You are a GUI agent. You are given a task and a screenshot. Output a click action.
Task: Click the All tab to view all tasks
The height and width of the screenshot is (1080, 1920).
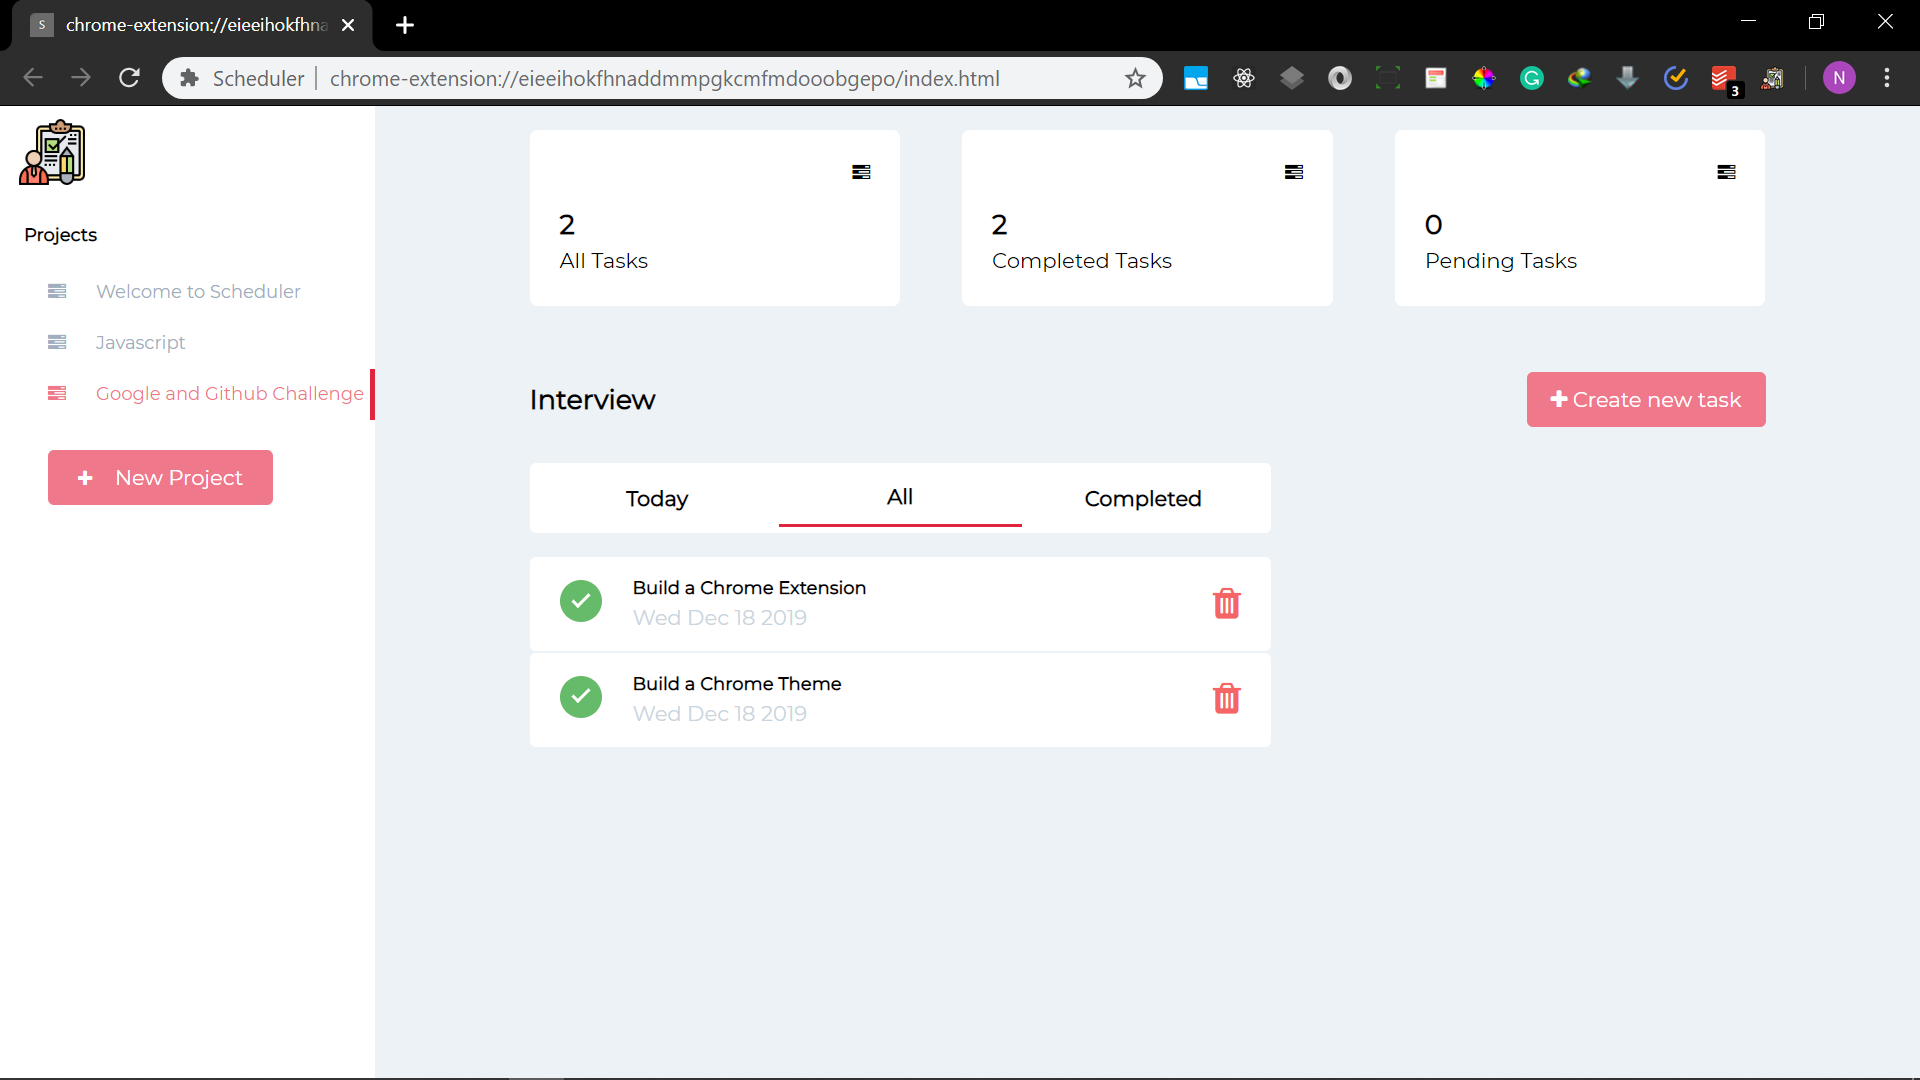click(899, 497)
